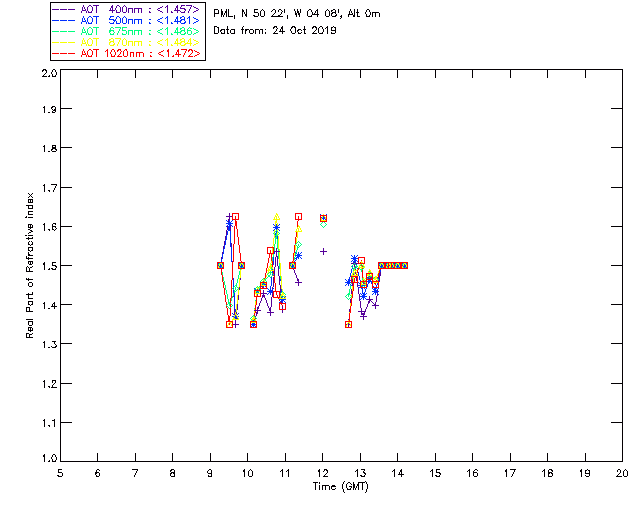Click the 11 x-axis time label
The width and height of the screenshot is (640, 512).
[x=285, y=473]
